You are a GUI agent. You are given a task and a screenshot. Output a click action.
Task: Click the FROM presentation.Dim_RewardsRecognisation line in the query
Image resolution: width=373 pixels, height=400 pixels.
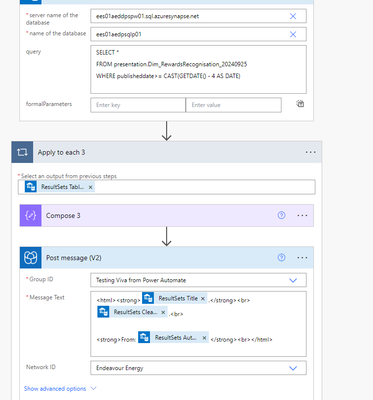(172, 64)
